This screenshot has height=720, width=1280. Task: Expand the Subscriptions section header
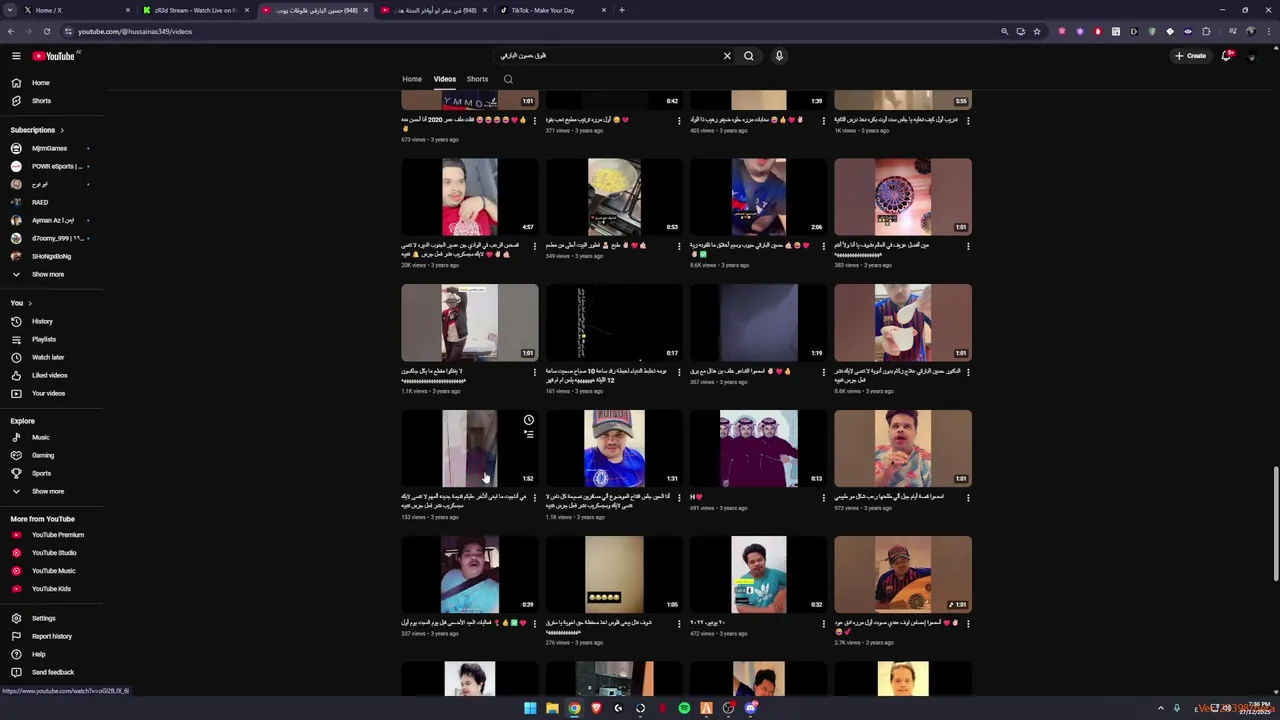[x=37, y=130]
